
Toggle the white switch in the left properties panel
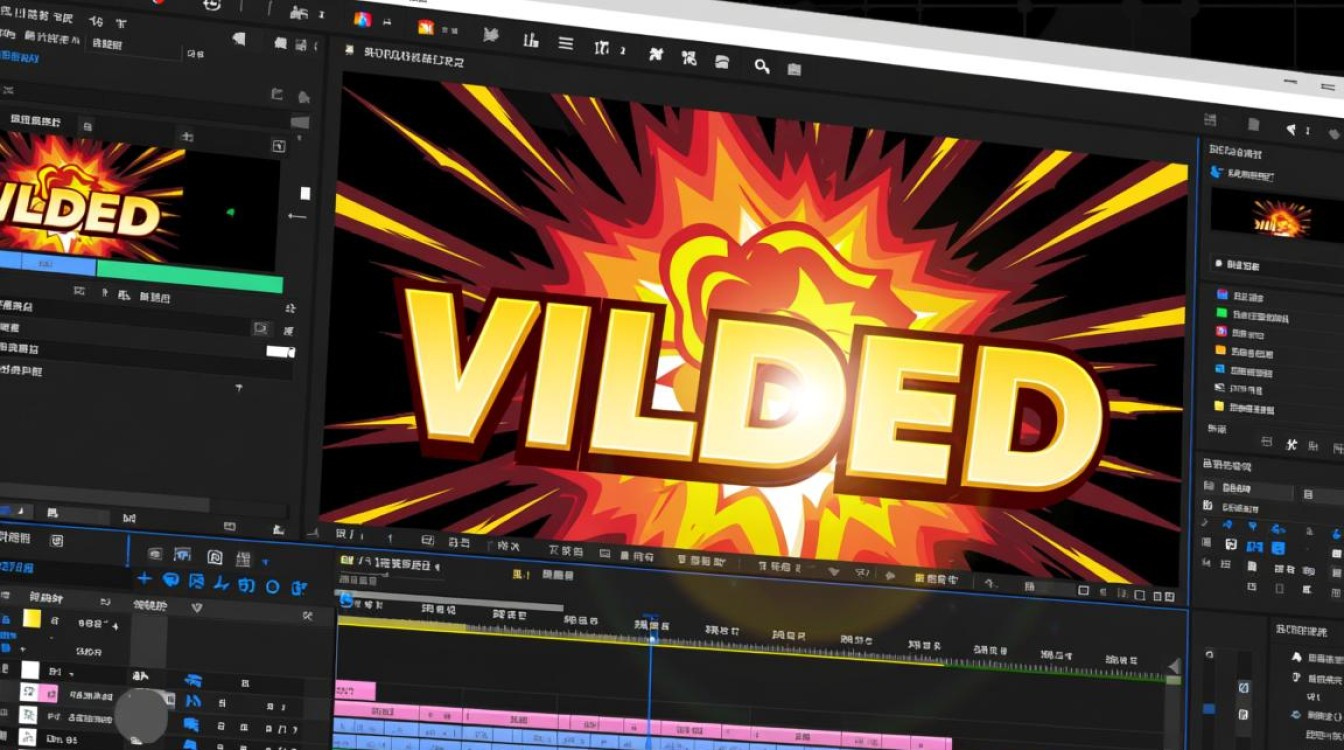coord(280,351)
